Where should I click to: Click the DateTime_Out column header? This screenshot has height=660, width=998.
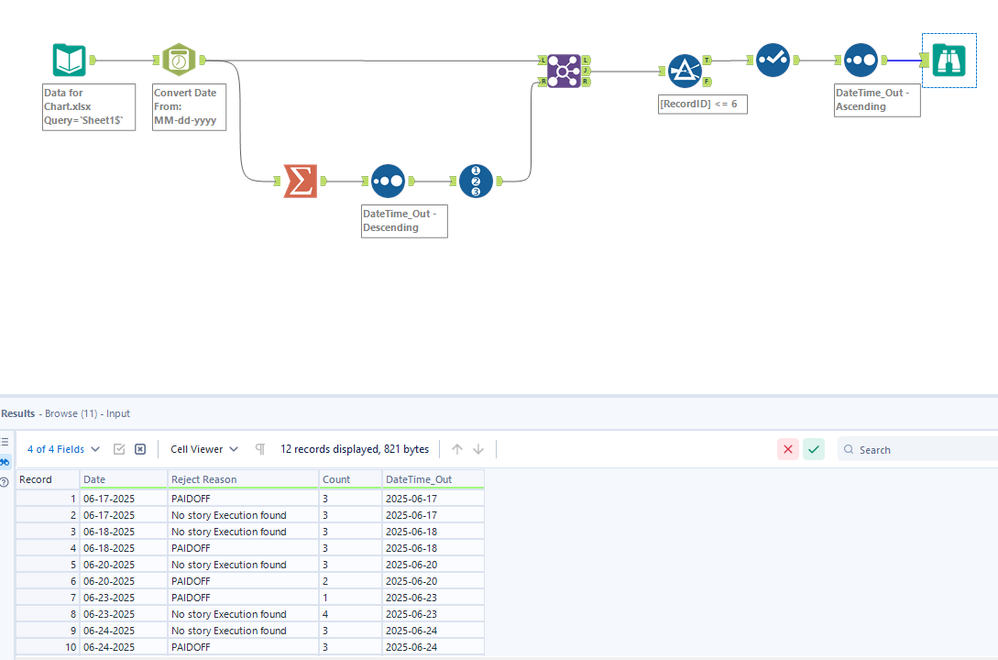(x=433, y=479)
